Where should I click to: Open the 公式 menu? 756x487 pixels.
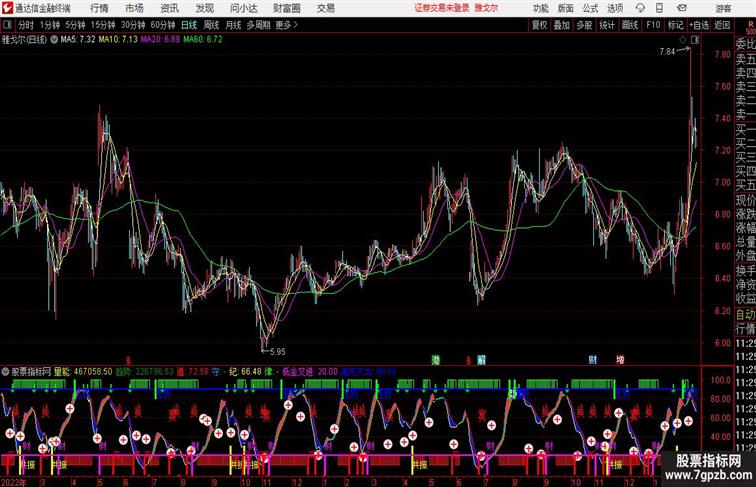[x=590, y=8]
